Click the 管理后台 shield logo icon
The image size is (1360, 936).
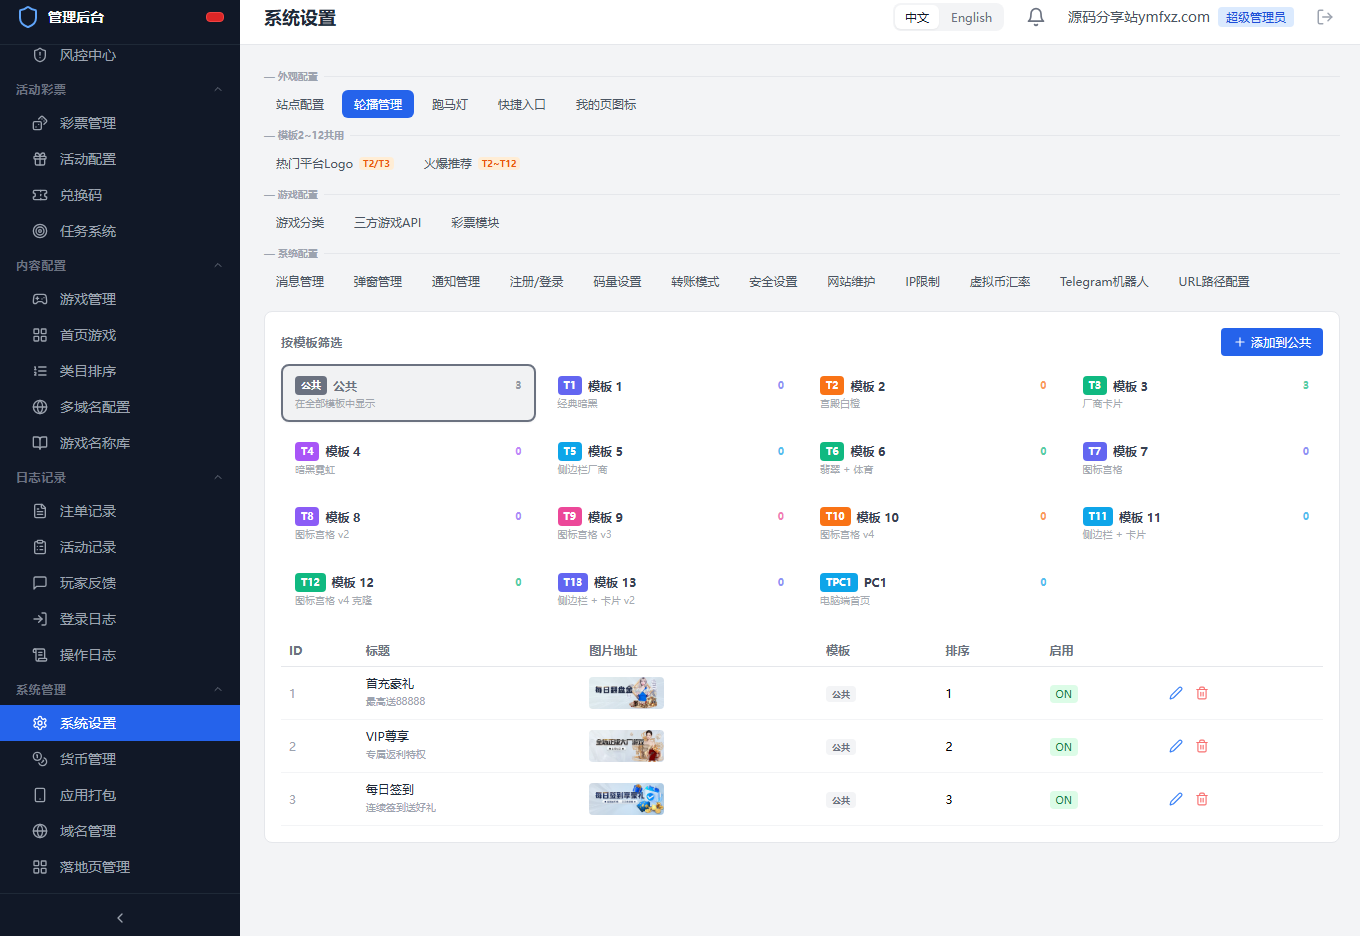pos(28,17)
